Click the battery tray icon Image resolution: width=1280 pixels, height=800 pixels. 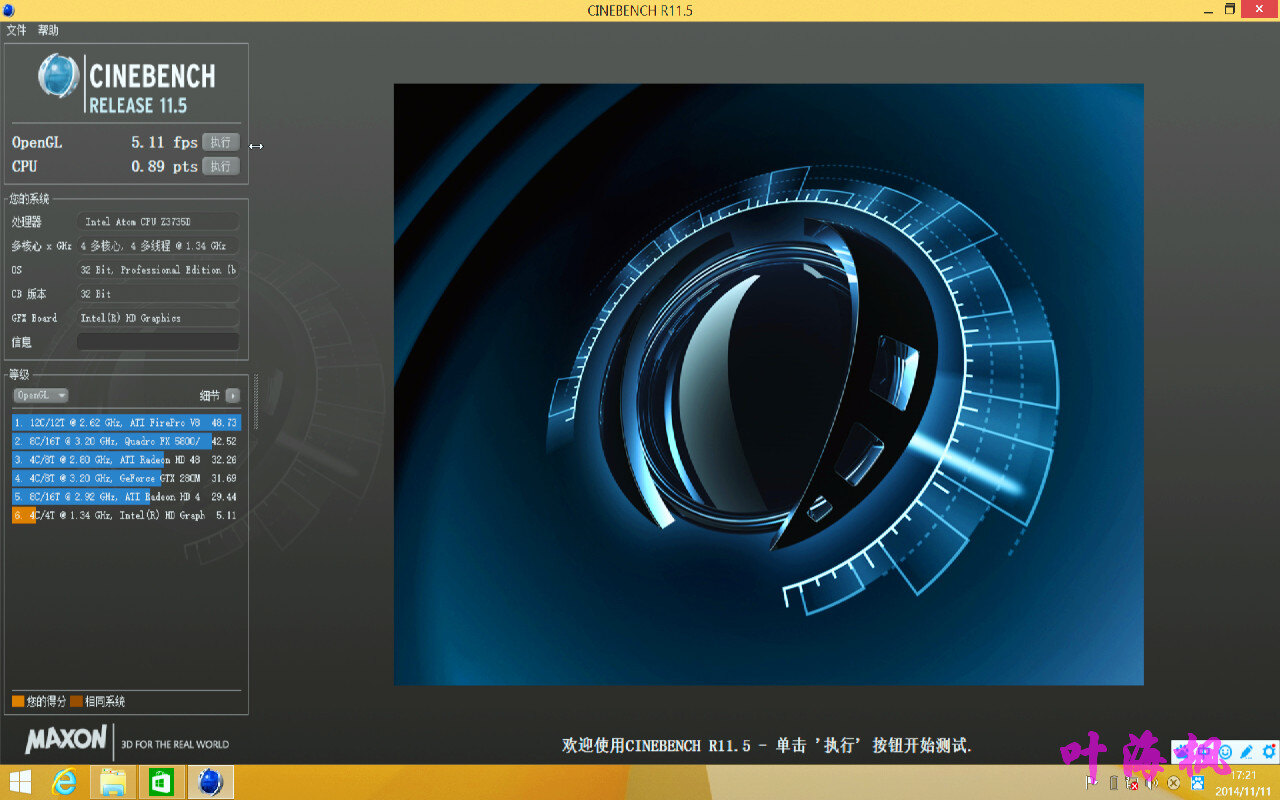(1113, 782)
